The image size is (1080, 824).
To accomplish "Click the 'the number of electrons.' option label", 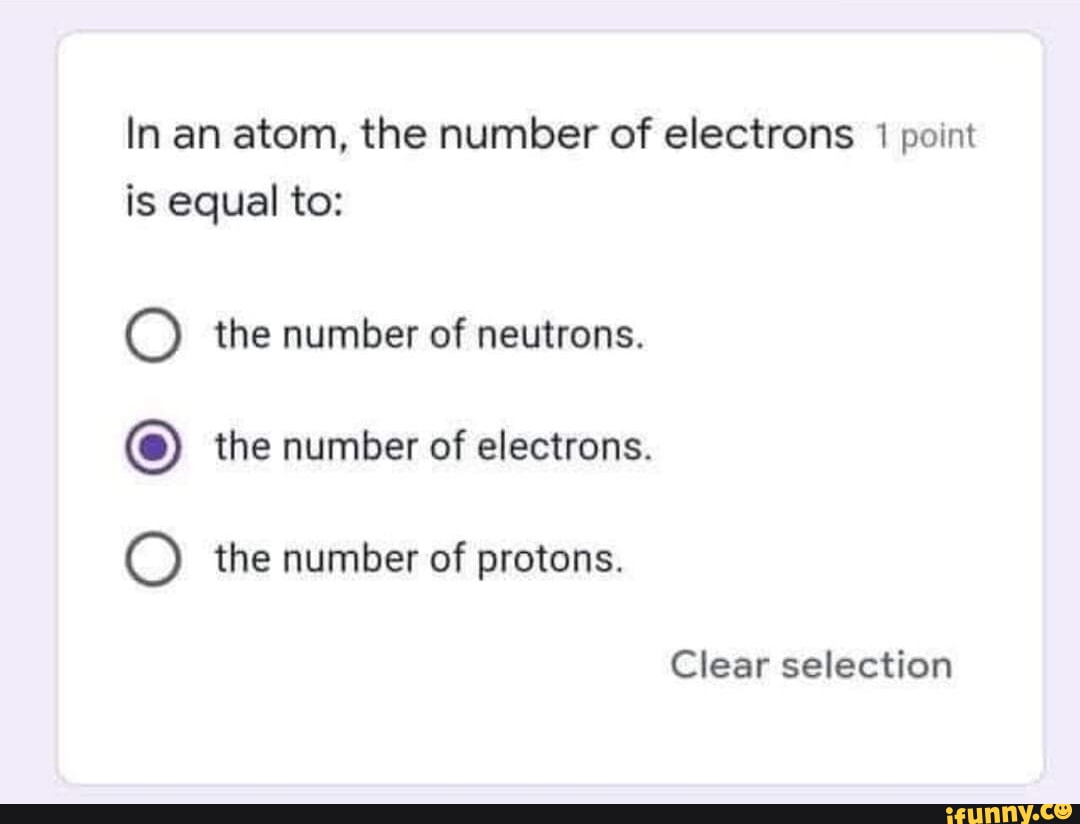I will 434,447.
